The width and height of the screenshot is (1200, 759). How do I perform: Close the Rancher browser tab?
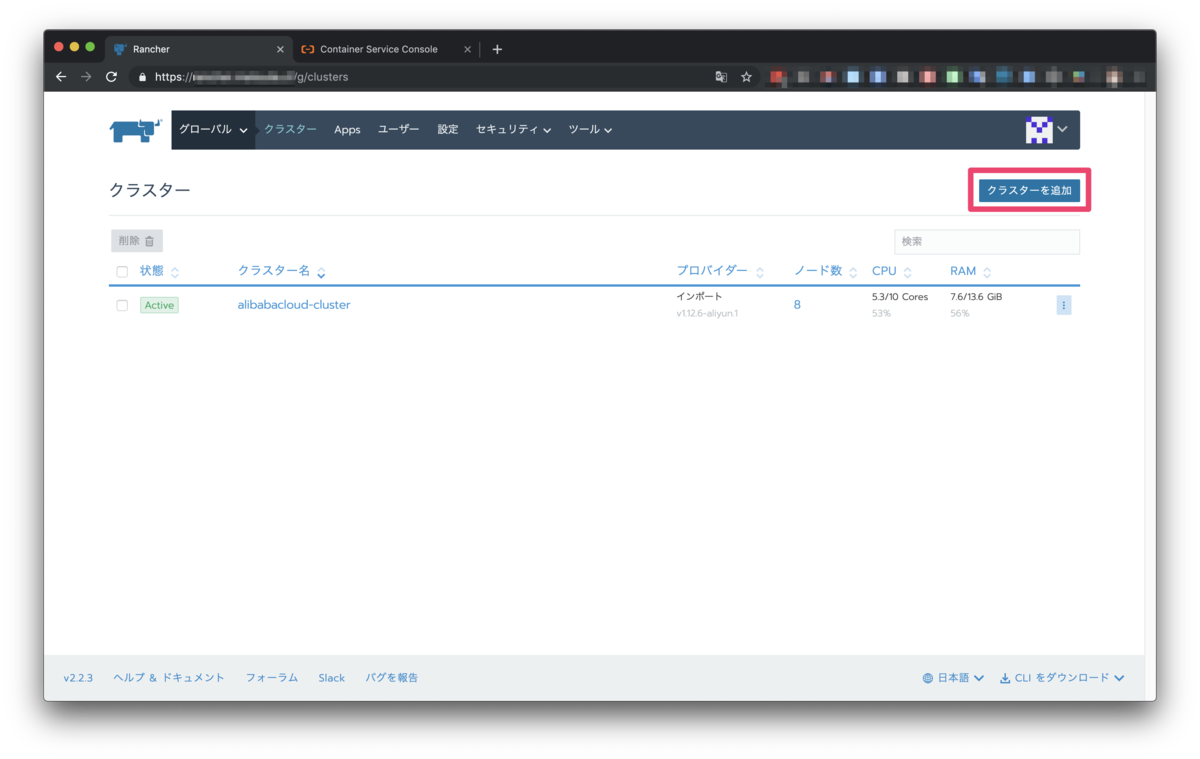[x=280, y=49]
